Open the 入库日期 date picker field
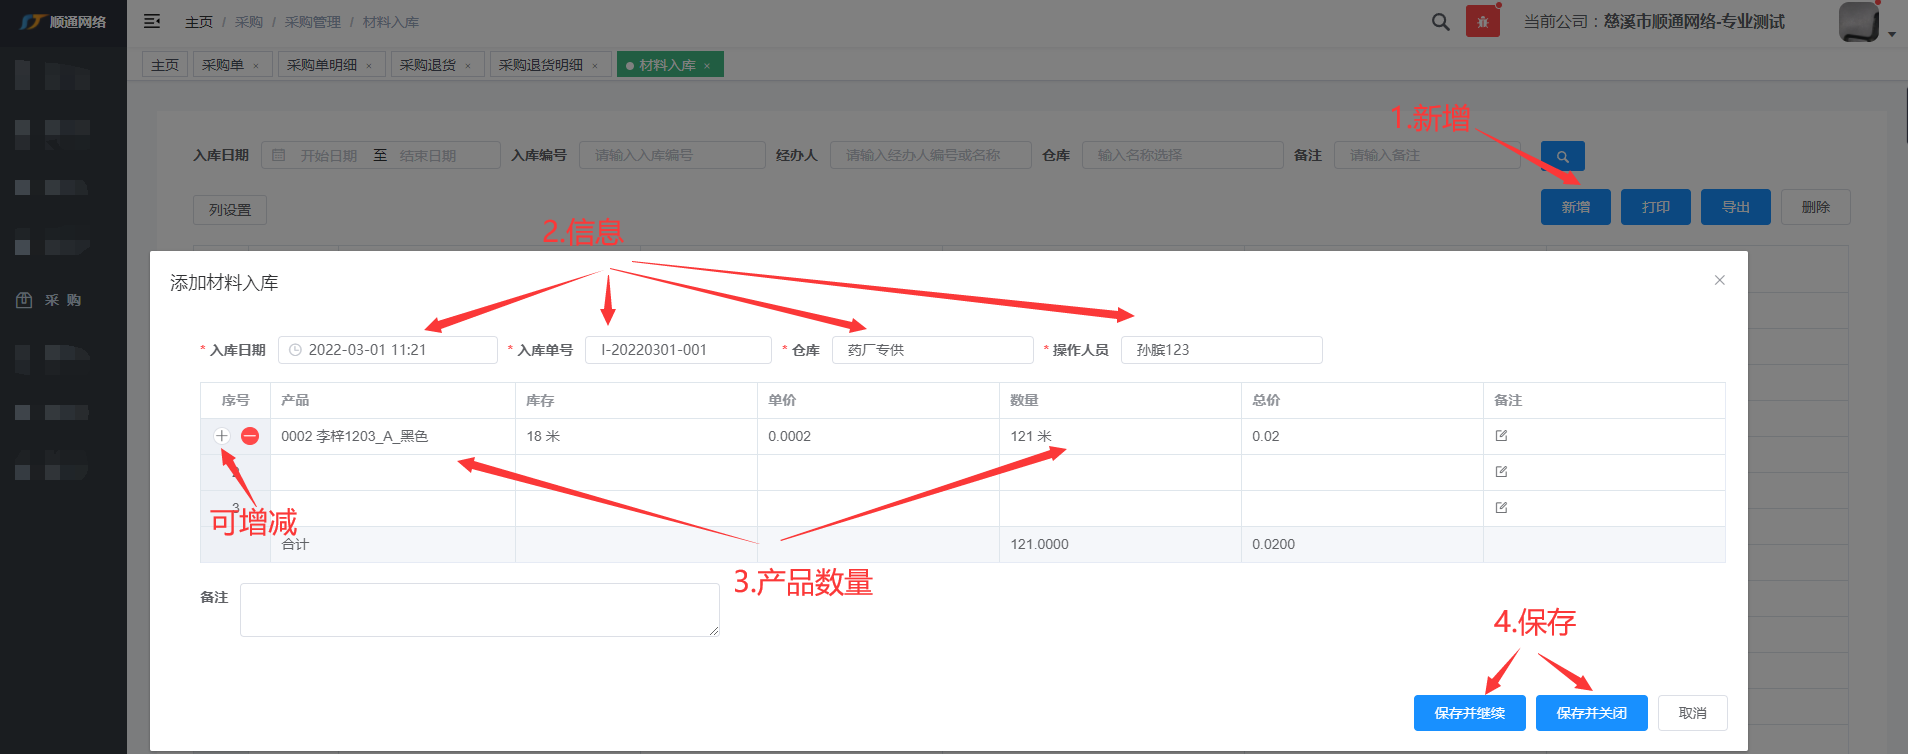The image size is (1908, 754). (x=387, y=350)
